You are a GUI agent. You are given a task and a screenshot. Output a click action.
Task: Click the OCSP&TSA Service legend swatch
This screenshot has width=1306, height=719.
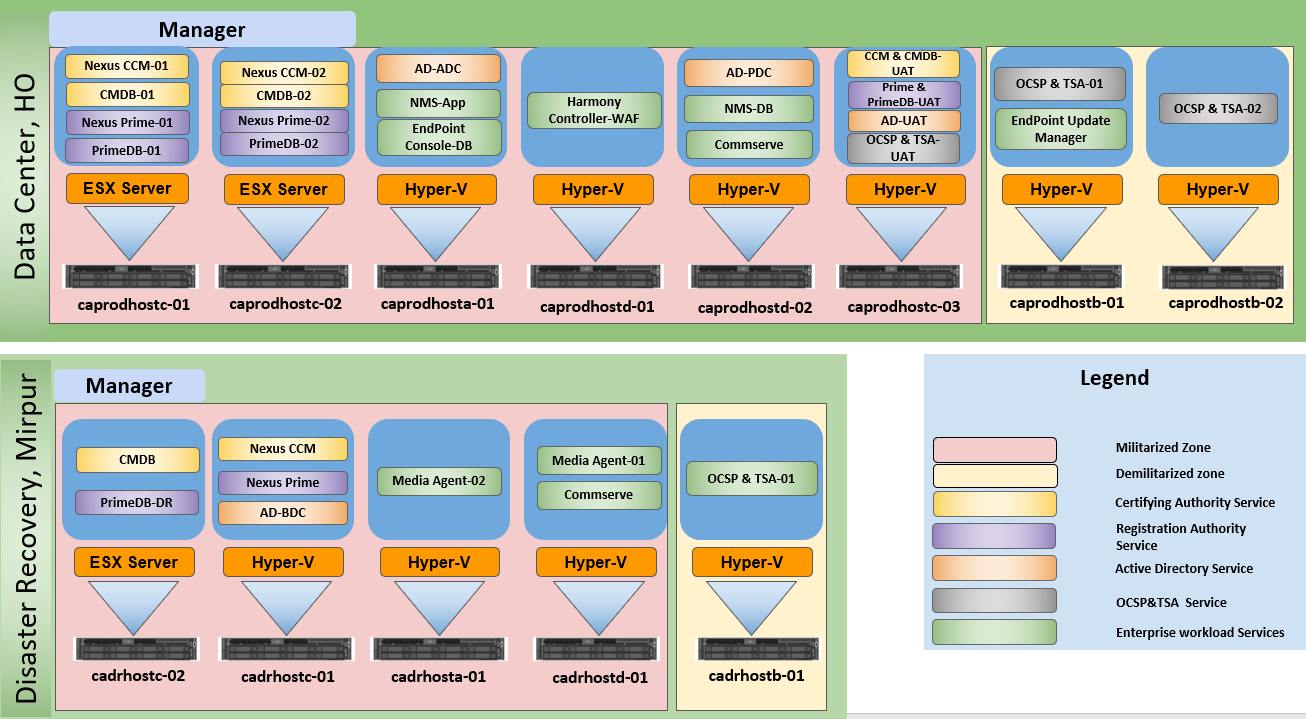pos(994,600)
